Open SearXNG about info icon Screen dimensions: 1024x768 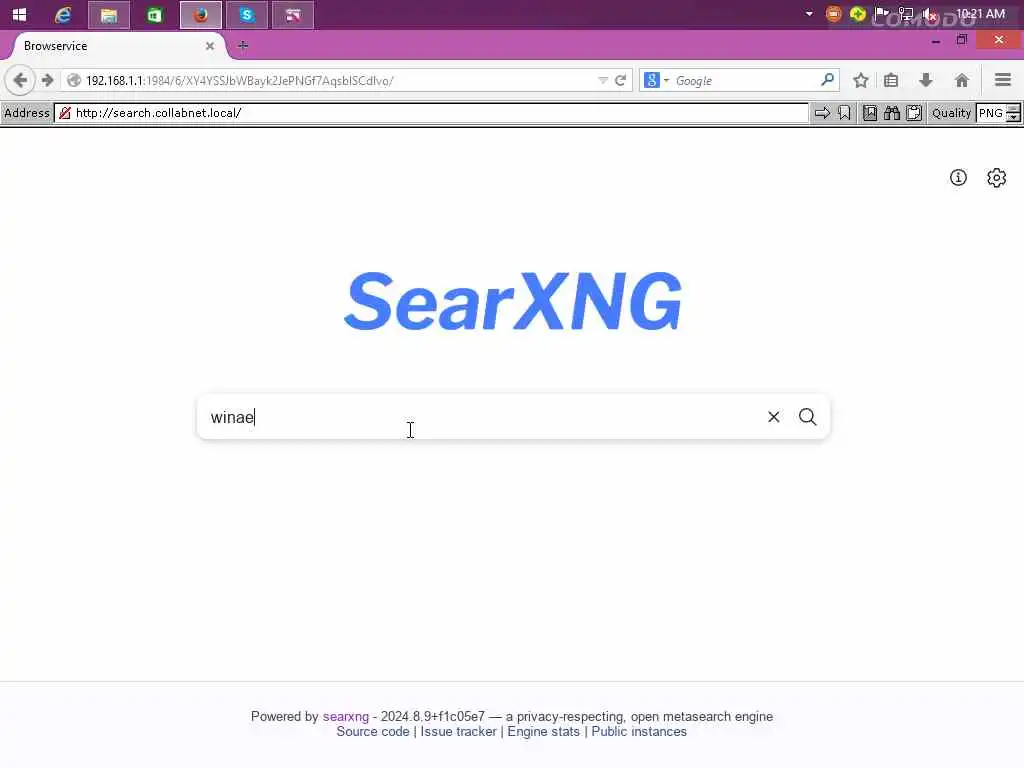[x=958, y=178]
